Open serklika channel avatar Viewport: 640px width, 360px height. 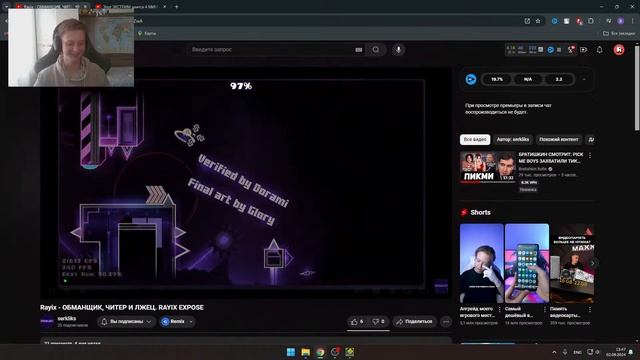[47, 322]
